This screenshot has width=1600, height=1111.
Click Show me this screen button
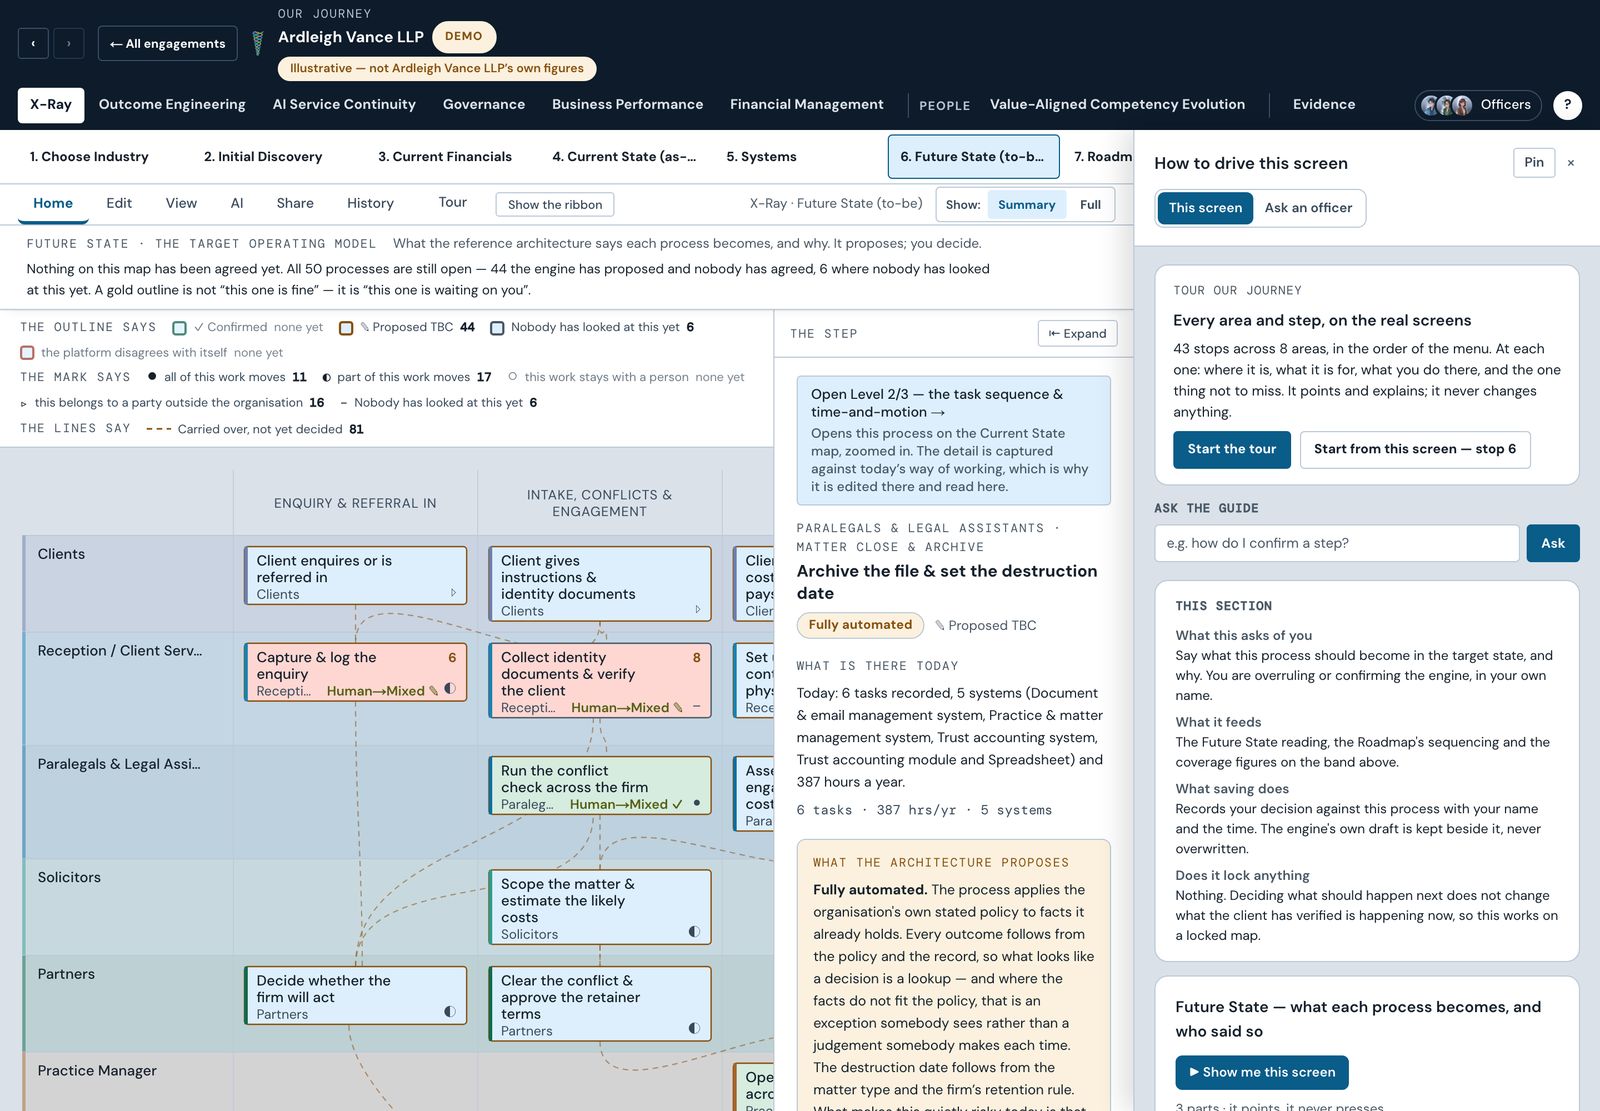[1262, 1072]
